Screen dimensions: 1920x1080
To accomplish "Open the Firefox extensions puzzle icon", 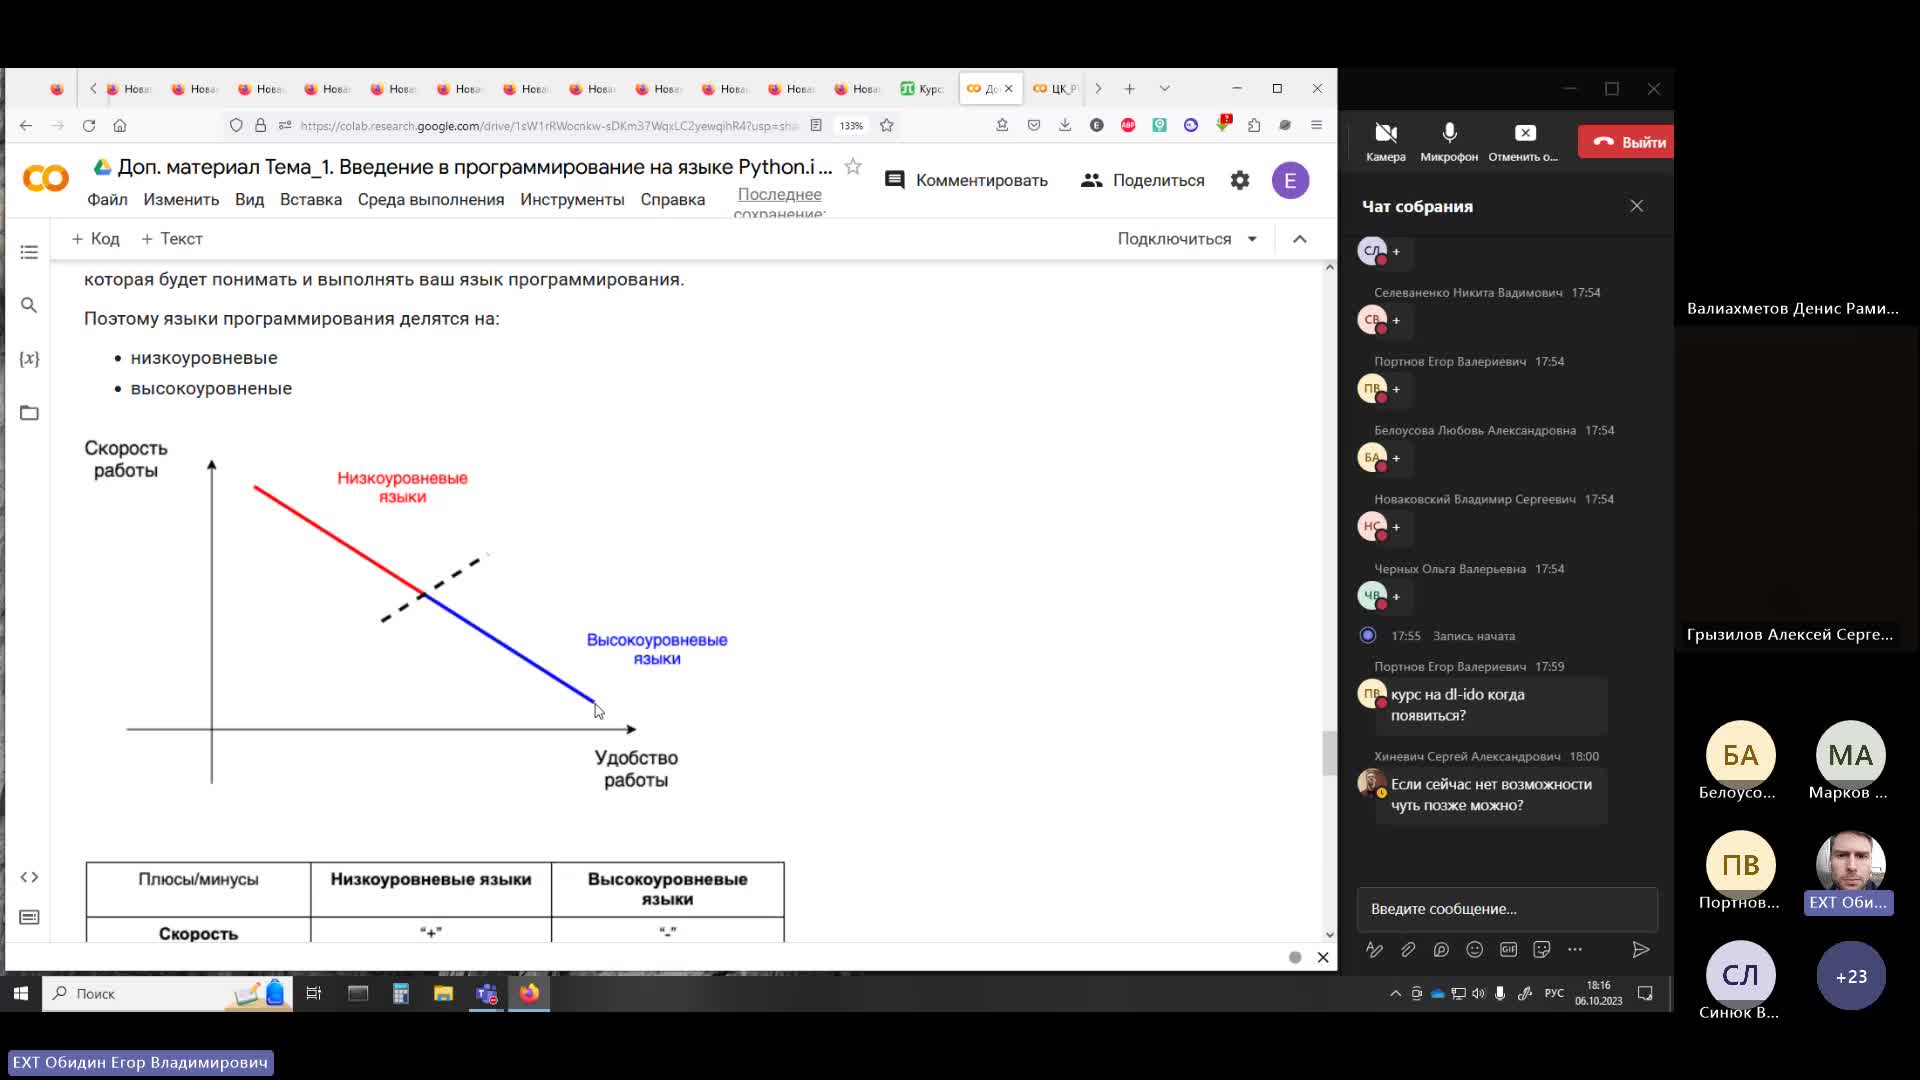I will point(1254,125).
